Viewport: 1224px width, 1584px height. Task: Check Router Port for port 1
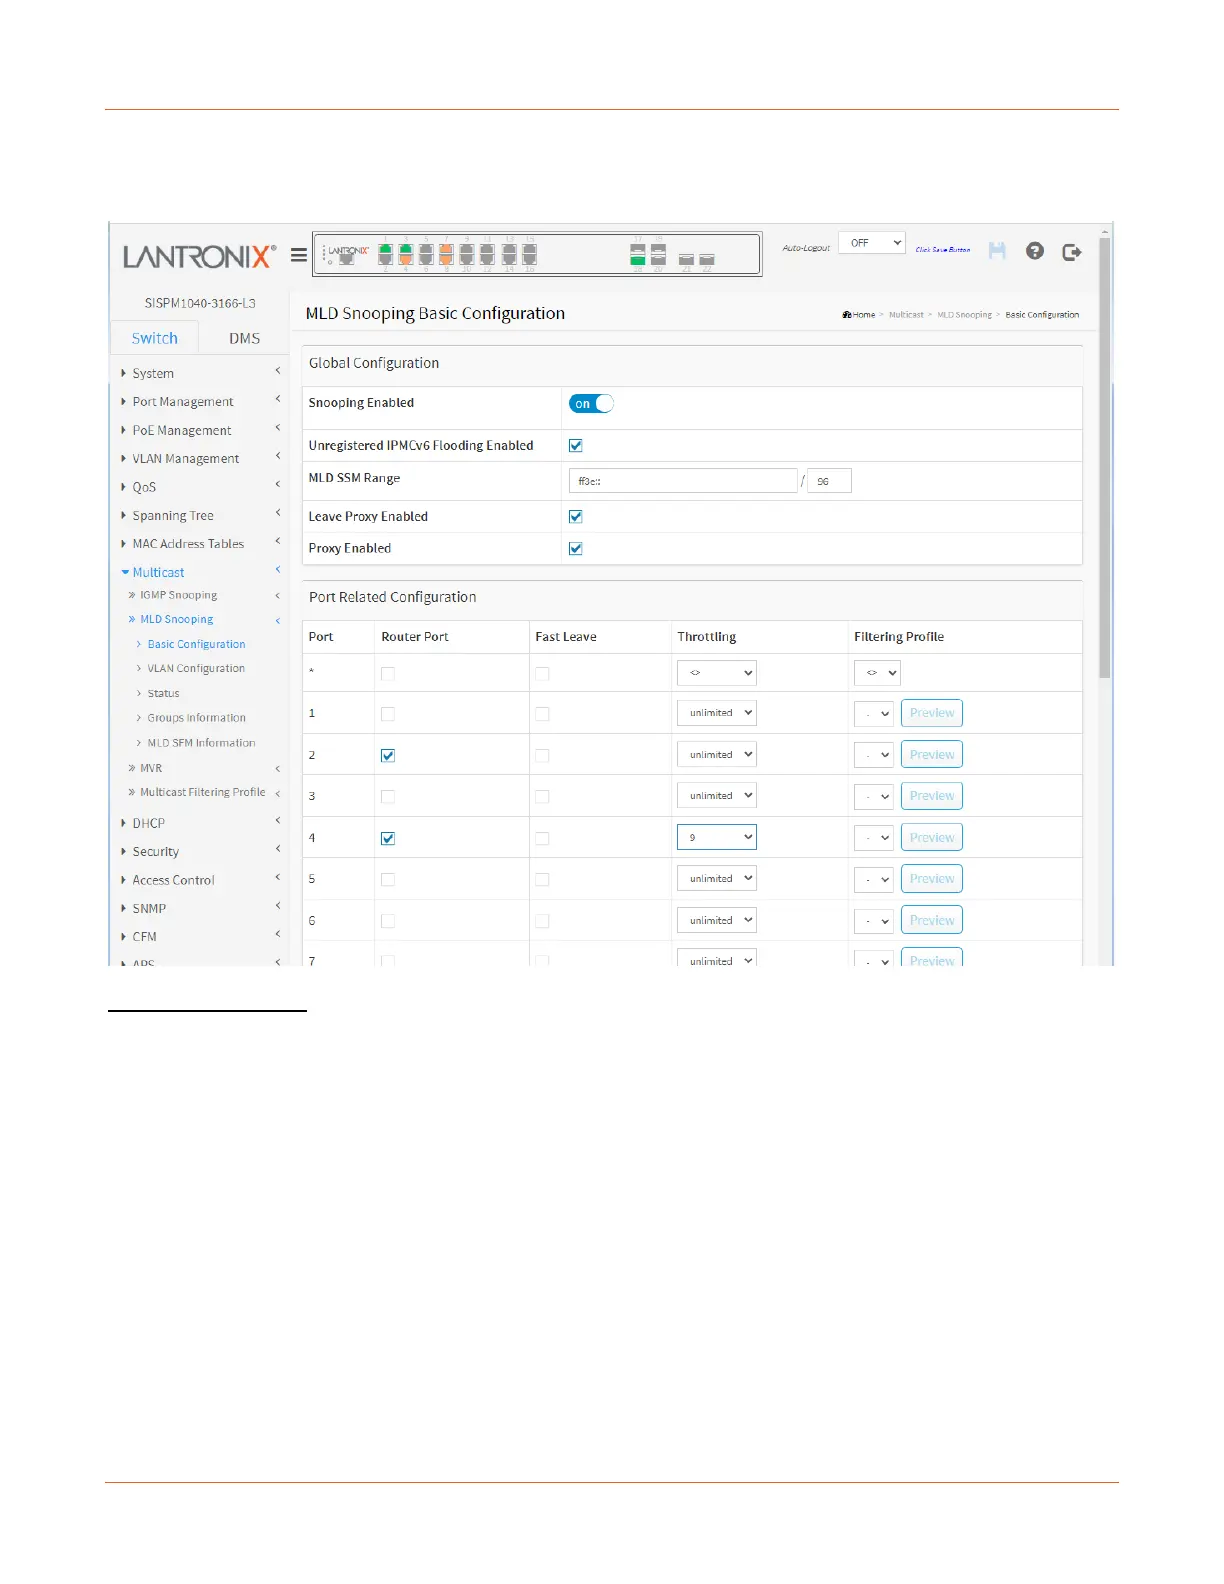pyautogui.click(x=388, y=714)
